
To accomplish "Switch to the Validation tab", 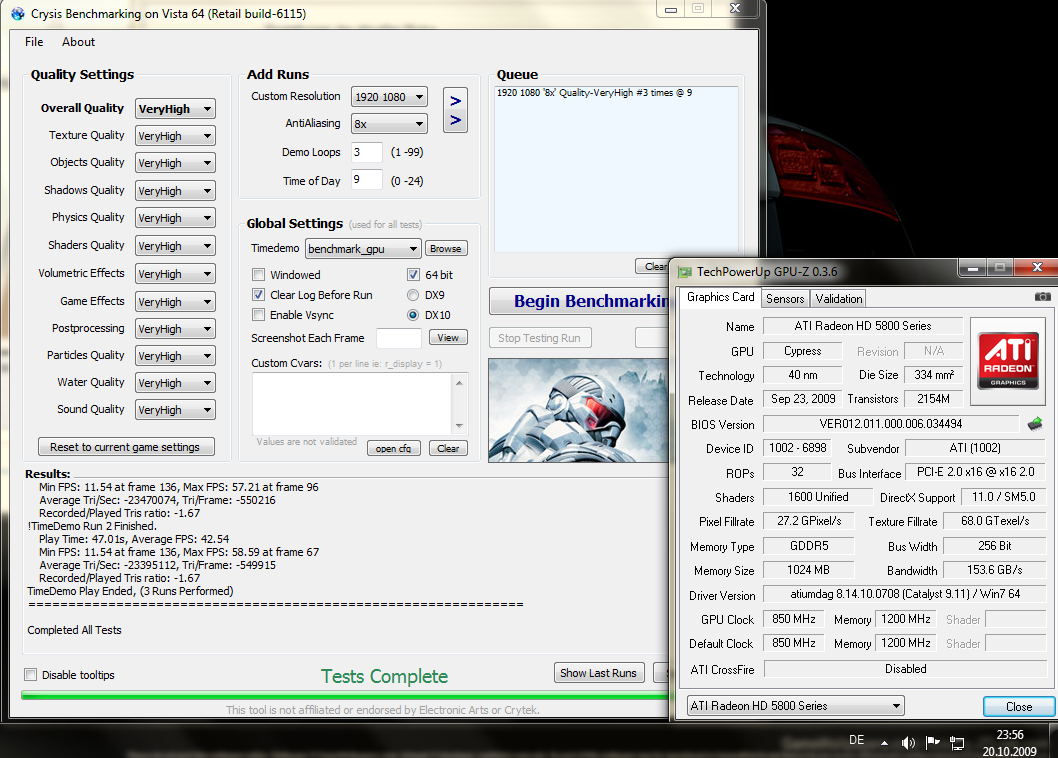I will coord(838,298).
